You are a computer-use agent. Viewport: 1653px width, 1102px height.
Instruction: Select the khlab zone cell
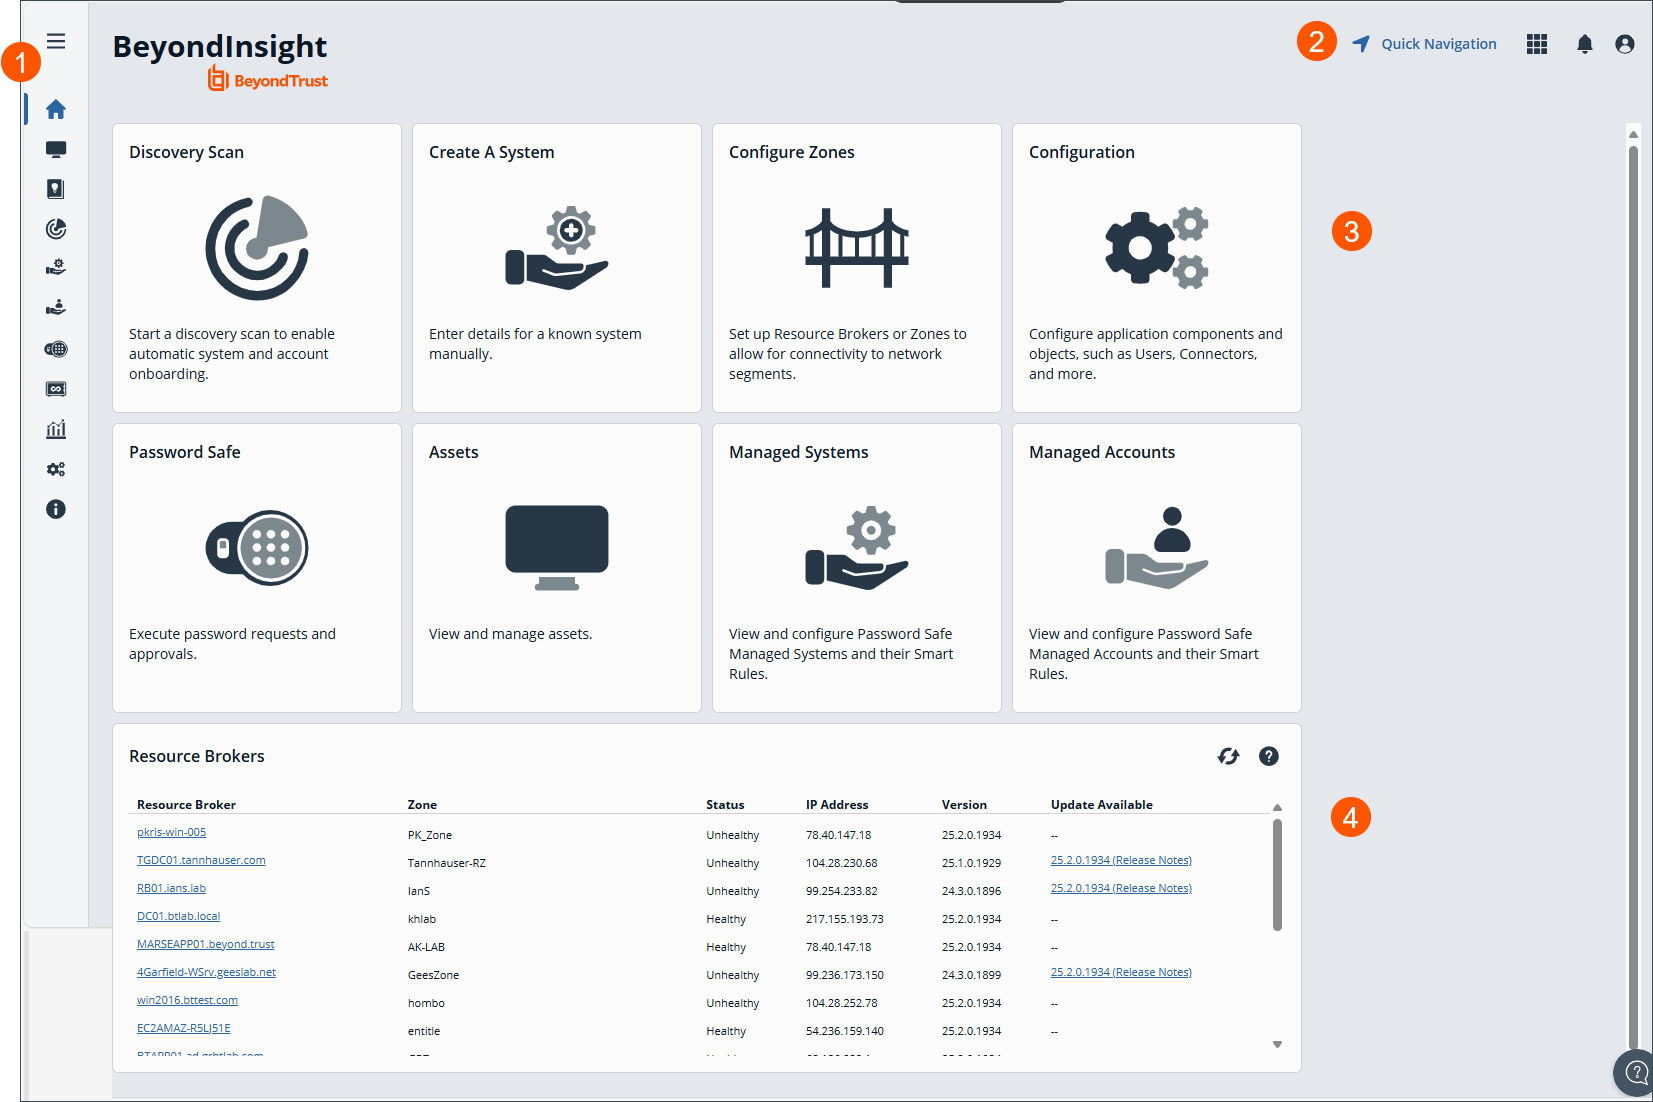(421, 919)
